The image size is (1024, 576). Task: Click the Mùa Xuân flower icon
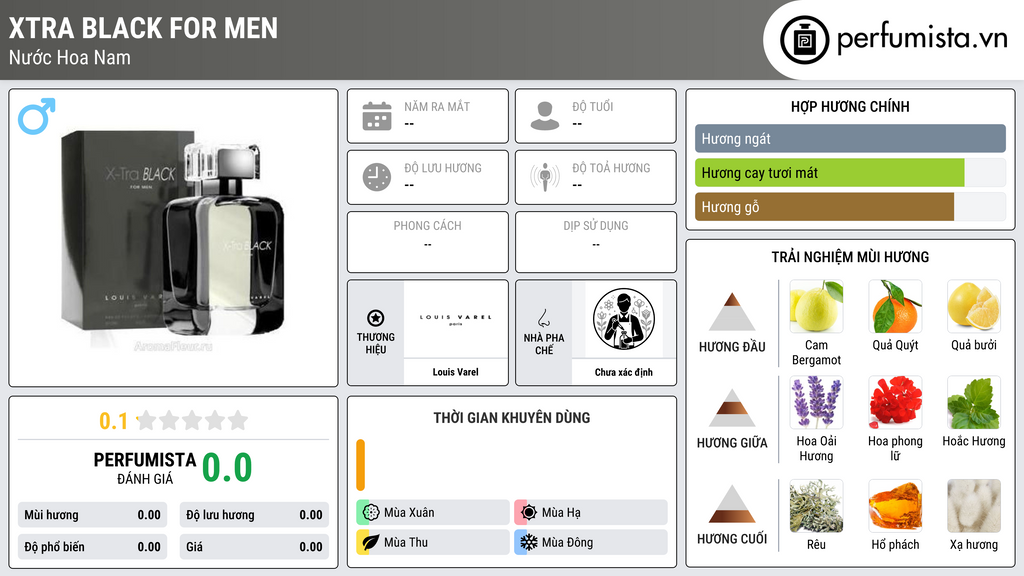click(371, 512)
